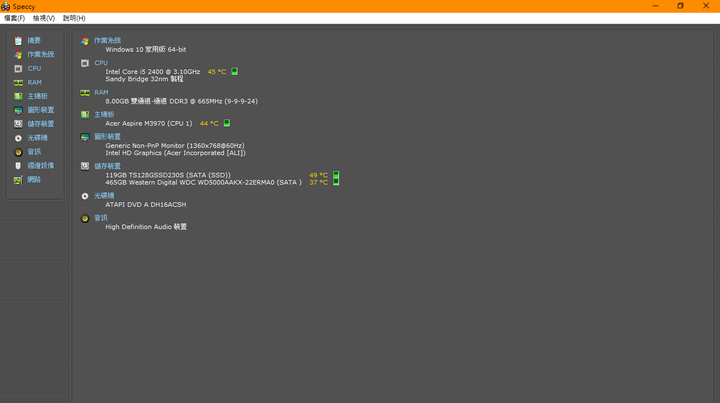
Task: Open the 音訊 speaker icon in sidebar
Action: 18,152
